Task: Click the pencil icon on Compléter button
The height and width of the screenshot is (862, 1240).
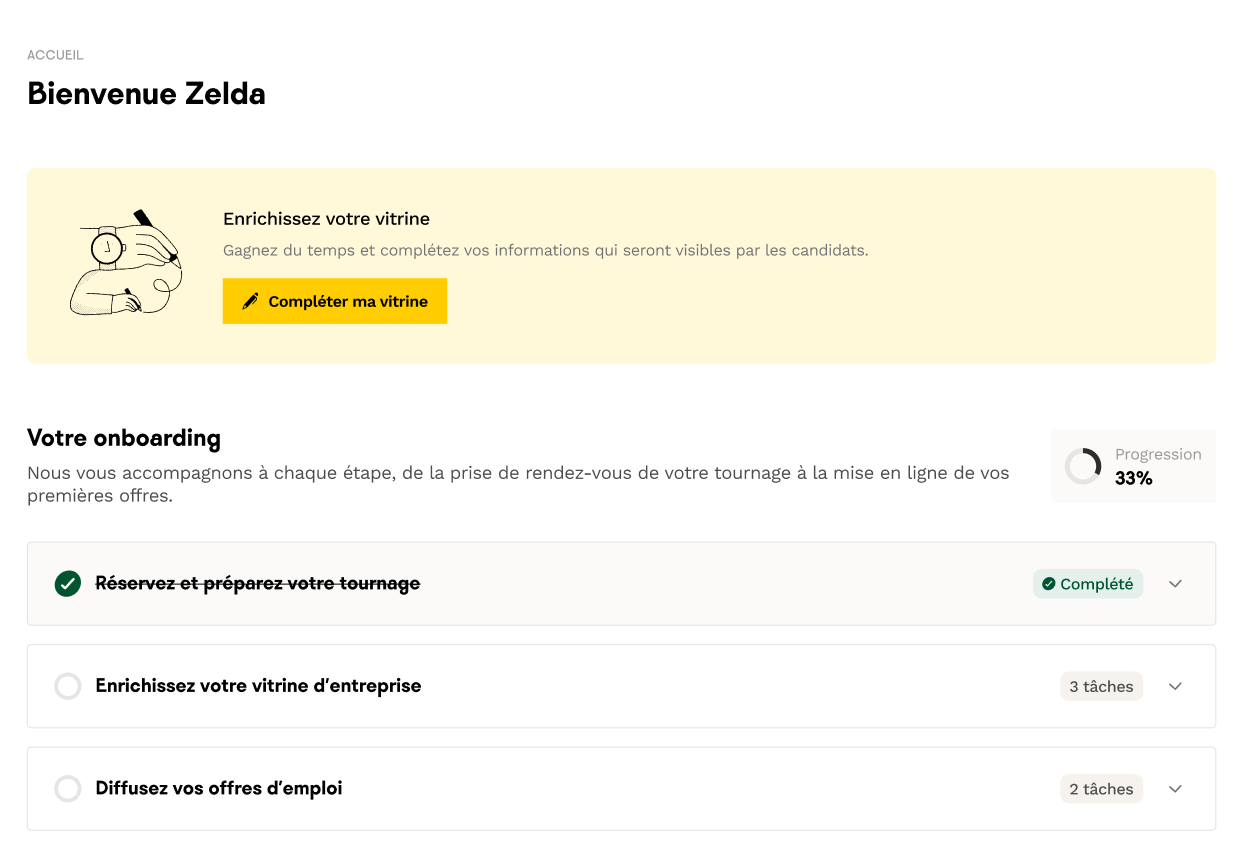Action: point(250,301)
